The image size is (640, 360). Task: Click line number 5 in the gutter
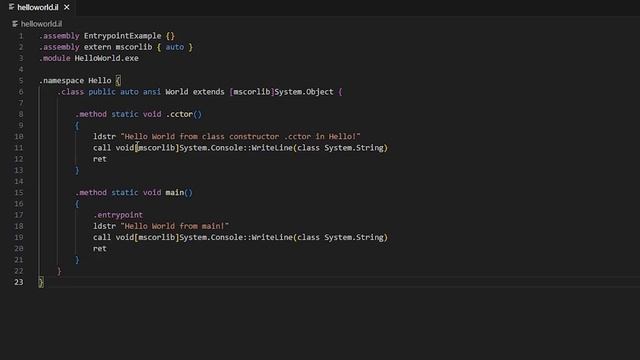pyautogui.click(x=21, y=81)
